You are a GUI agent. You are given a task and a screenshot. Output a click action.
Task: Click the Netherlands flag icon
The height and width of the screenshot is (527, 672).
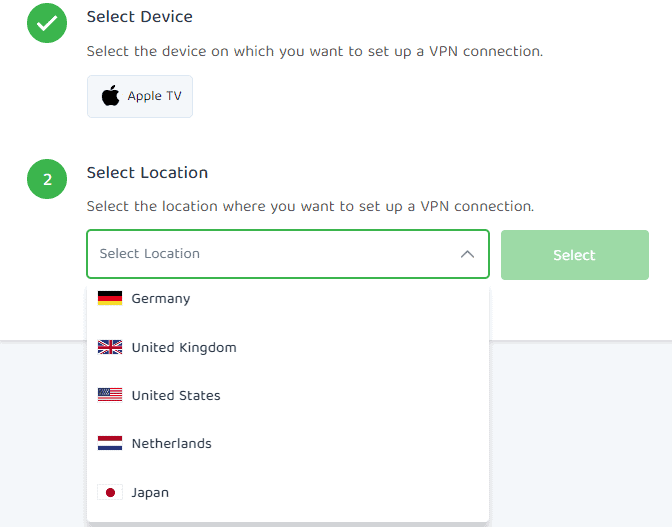110,443
